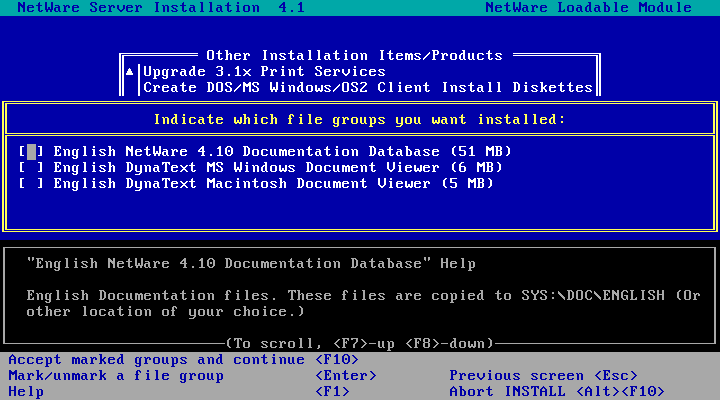Click the Indicate which file groups heading
Screen dimensions: 720x400
[359, 119]
